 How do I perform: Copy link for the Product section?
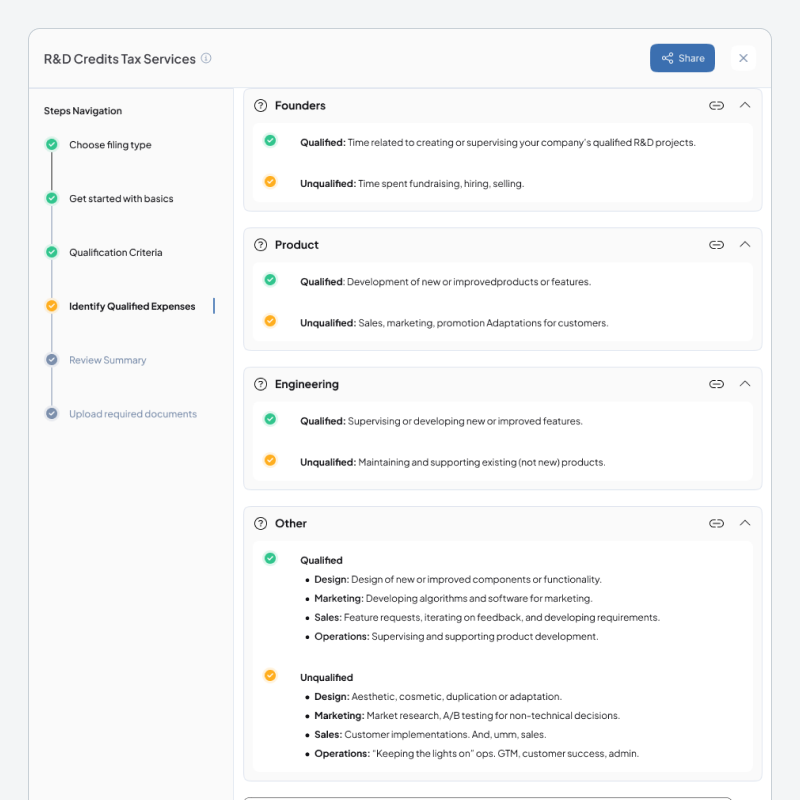coord(716,245)
